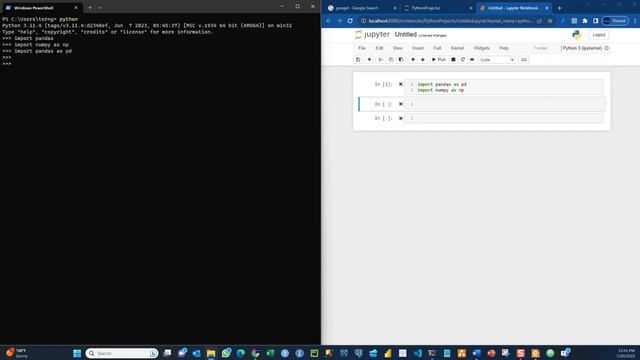640x360 pixels.
Task: Focus the browser address bar with localhost URL
Action: point(451,21)
